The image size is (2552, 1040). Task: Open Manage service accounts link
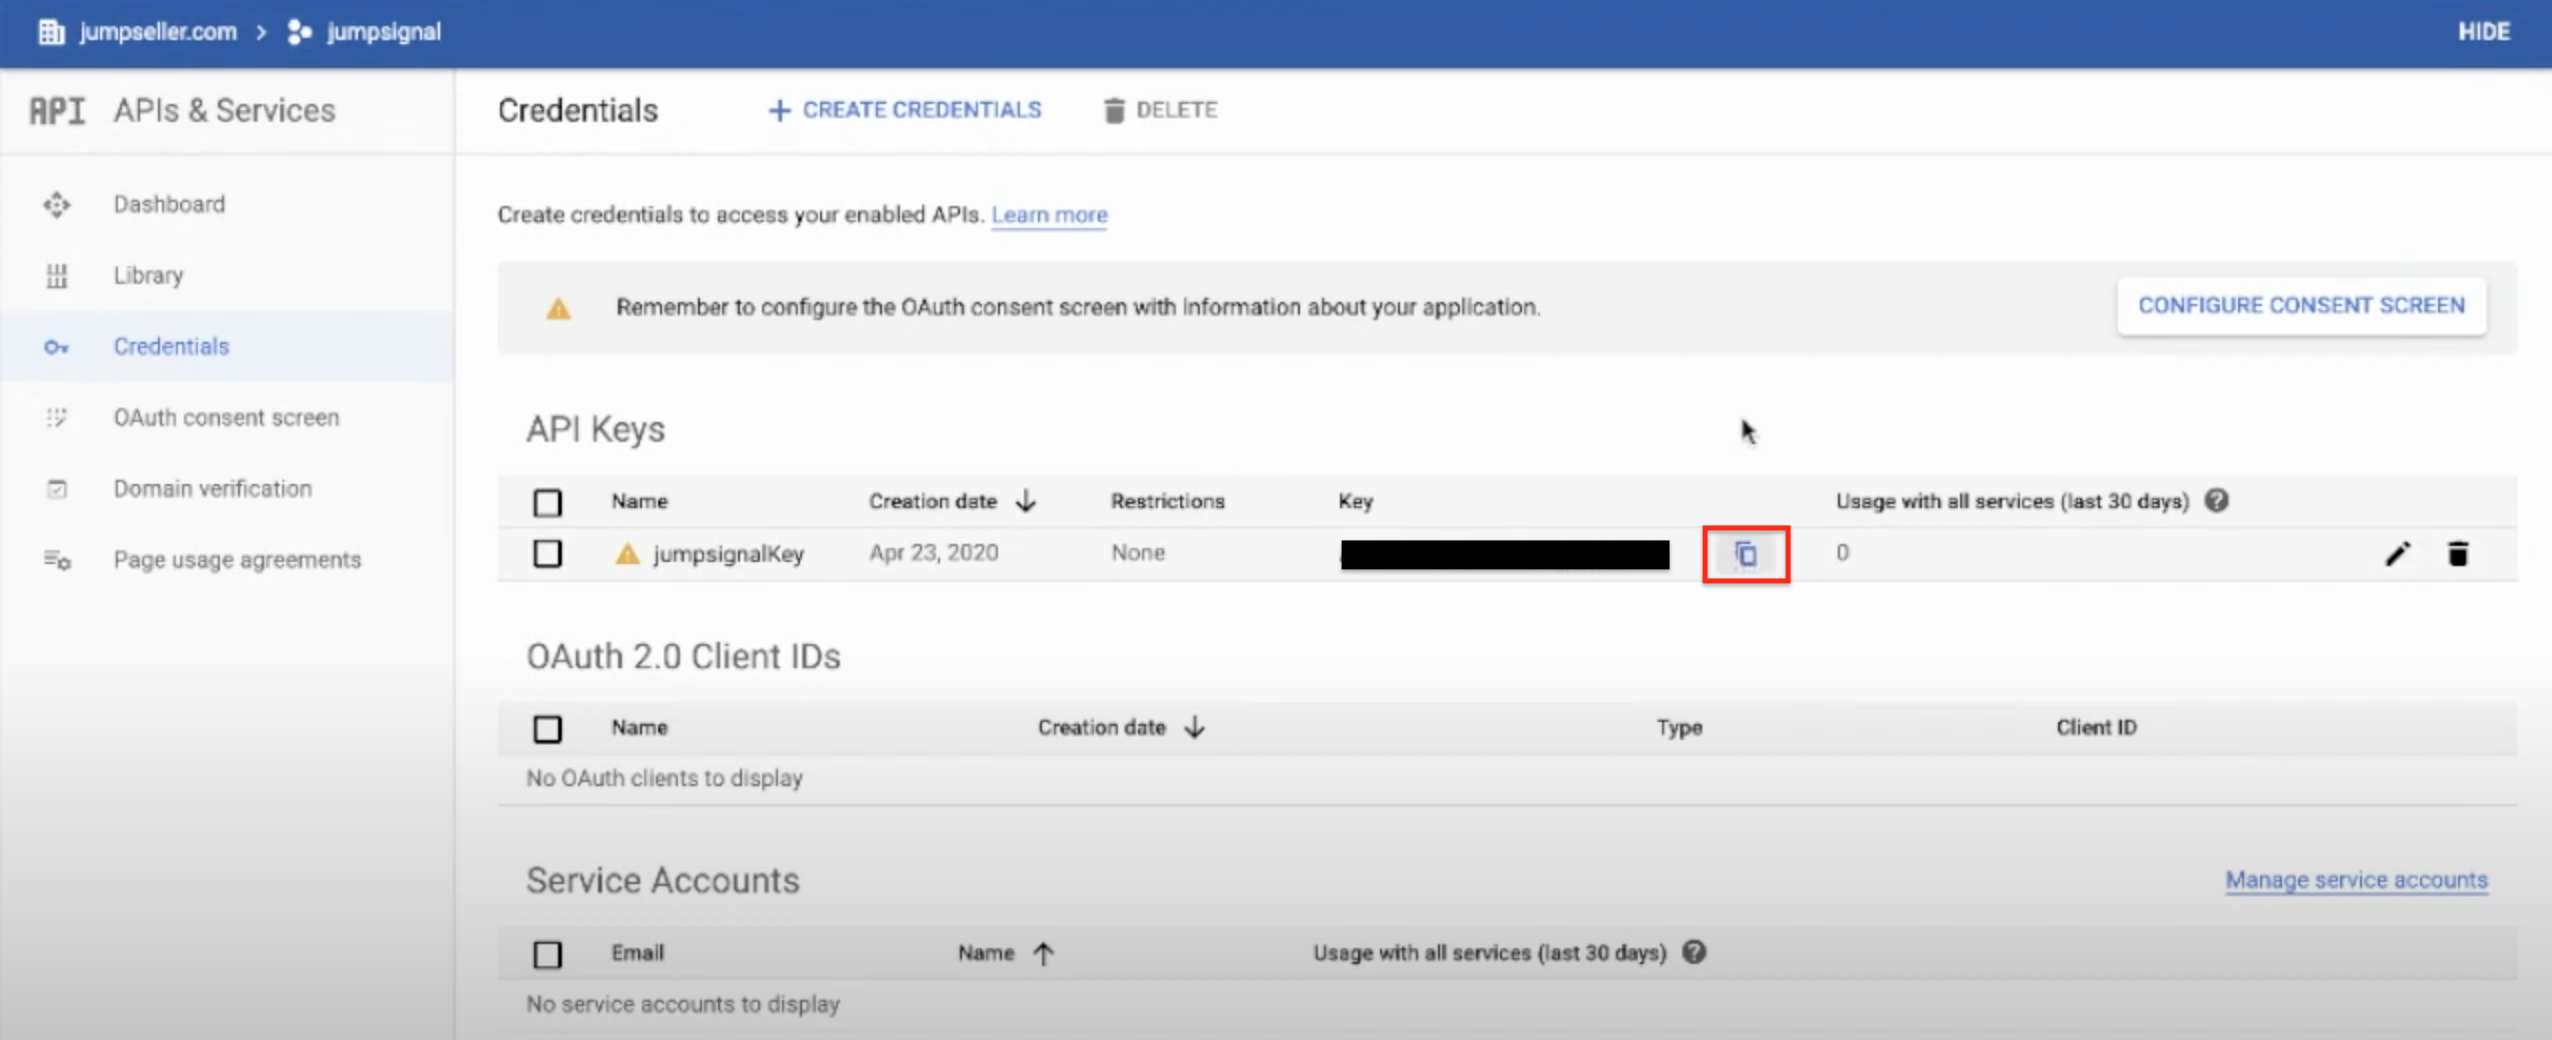(2356, 880)
